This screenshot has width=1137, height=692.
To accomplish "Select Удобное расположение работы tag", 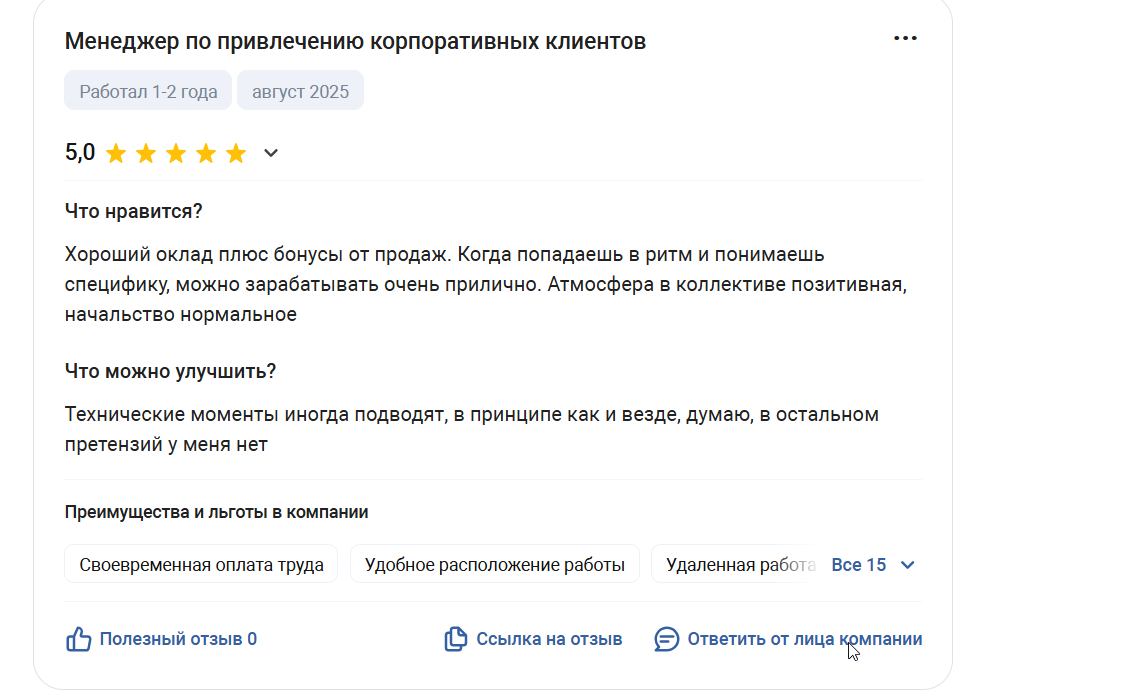I will [x=495, y=564].
